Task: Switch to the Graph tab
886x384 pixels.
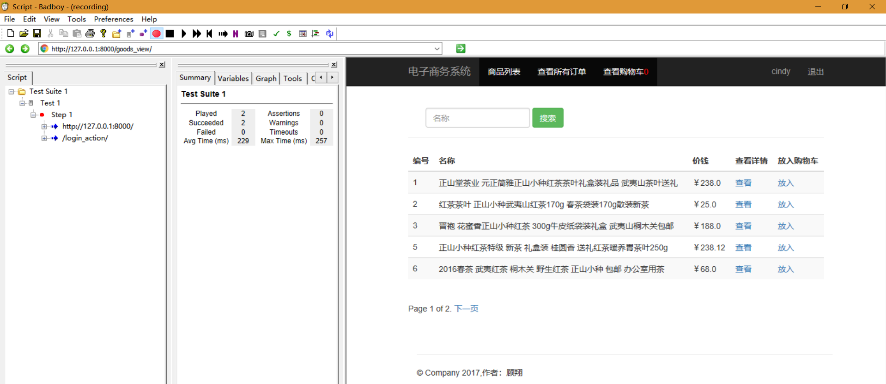Action: tap(266, 78)
